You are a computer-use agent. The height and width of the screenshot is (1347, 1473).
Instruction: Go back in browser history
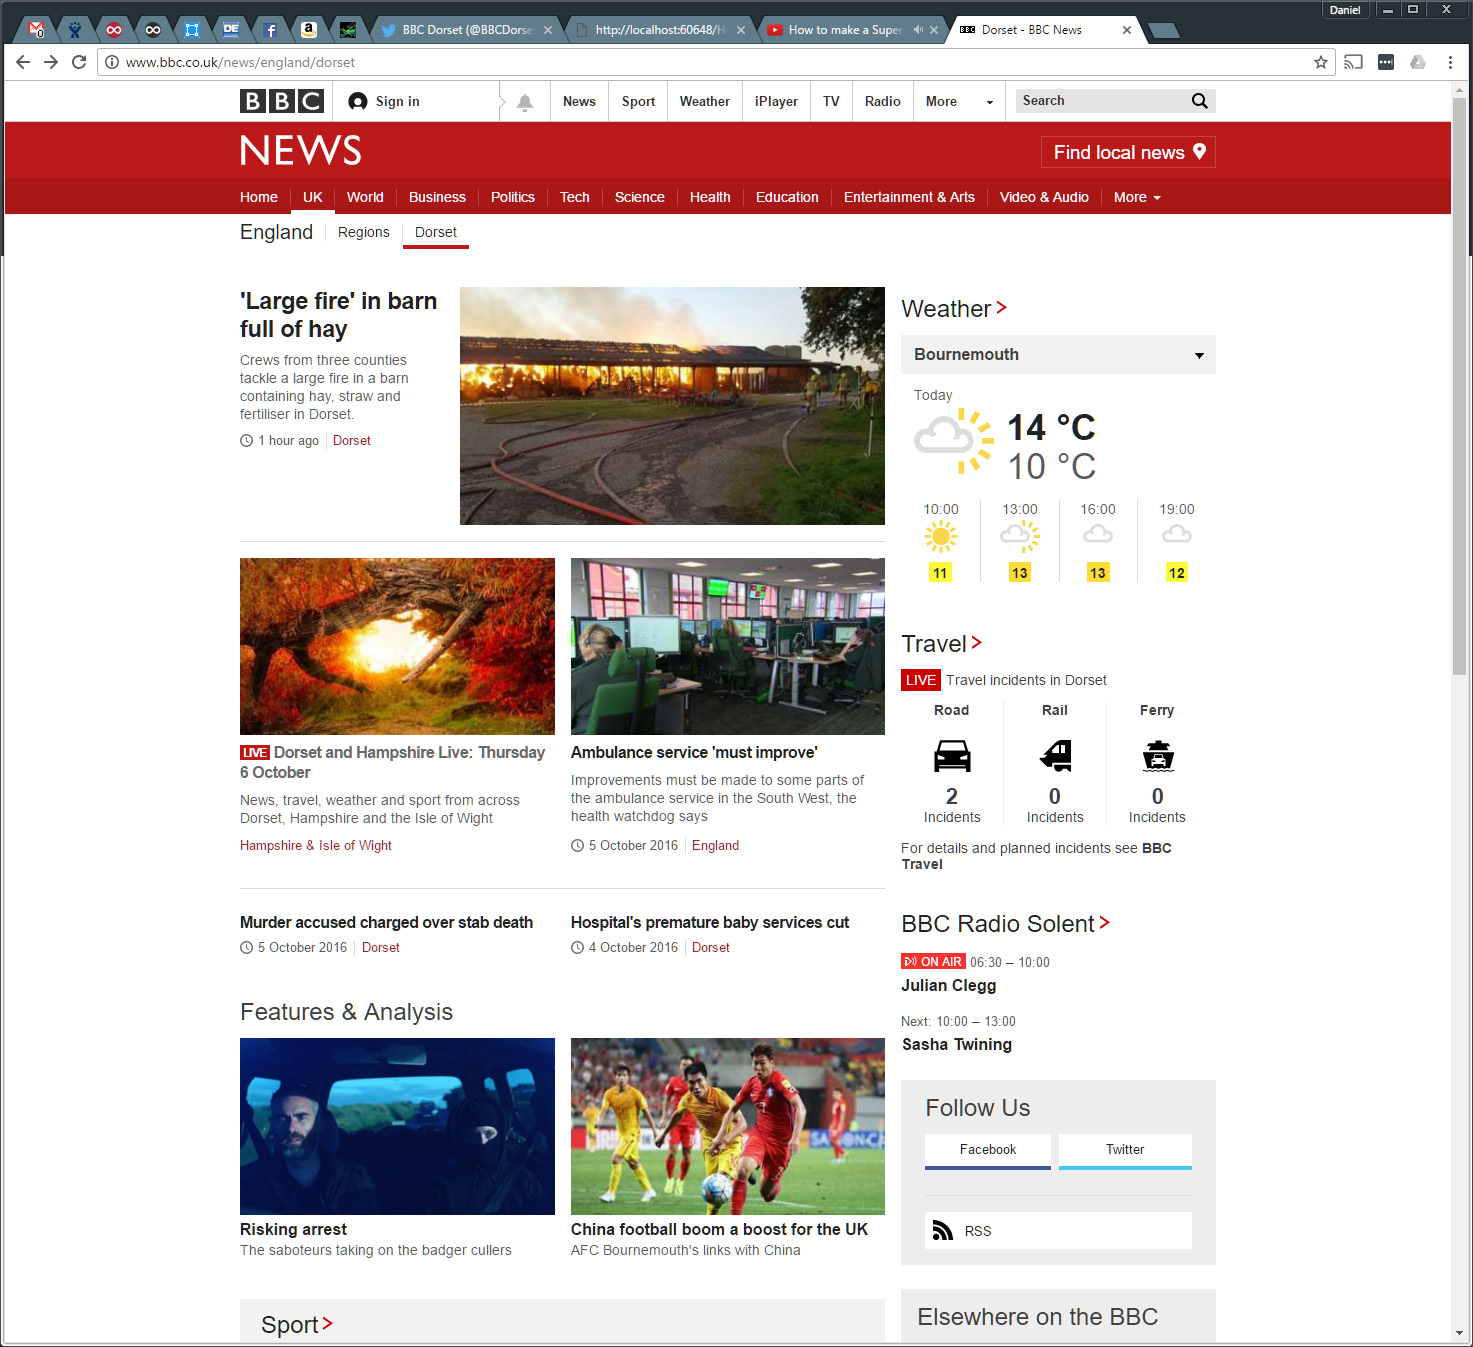tap(23, 62)
